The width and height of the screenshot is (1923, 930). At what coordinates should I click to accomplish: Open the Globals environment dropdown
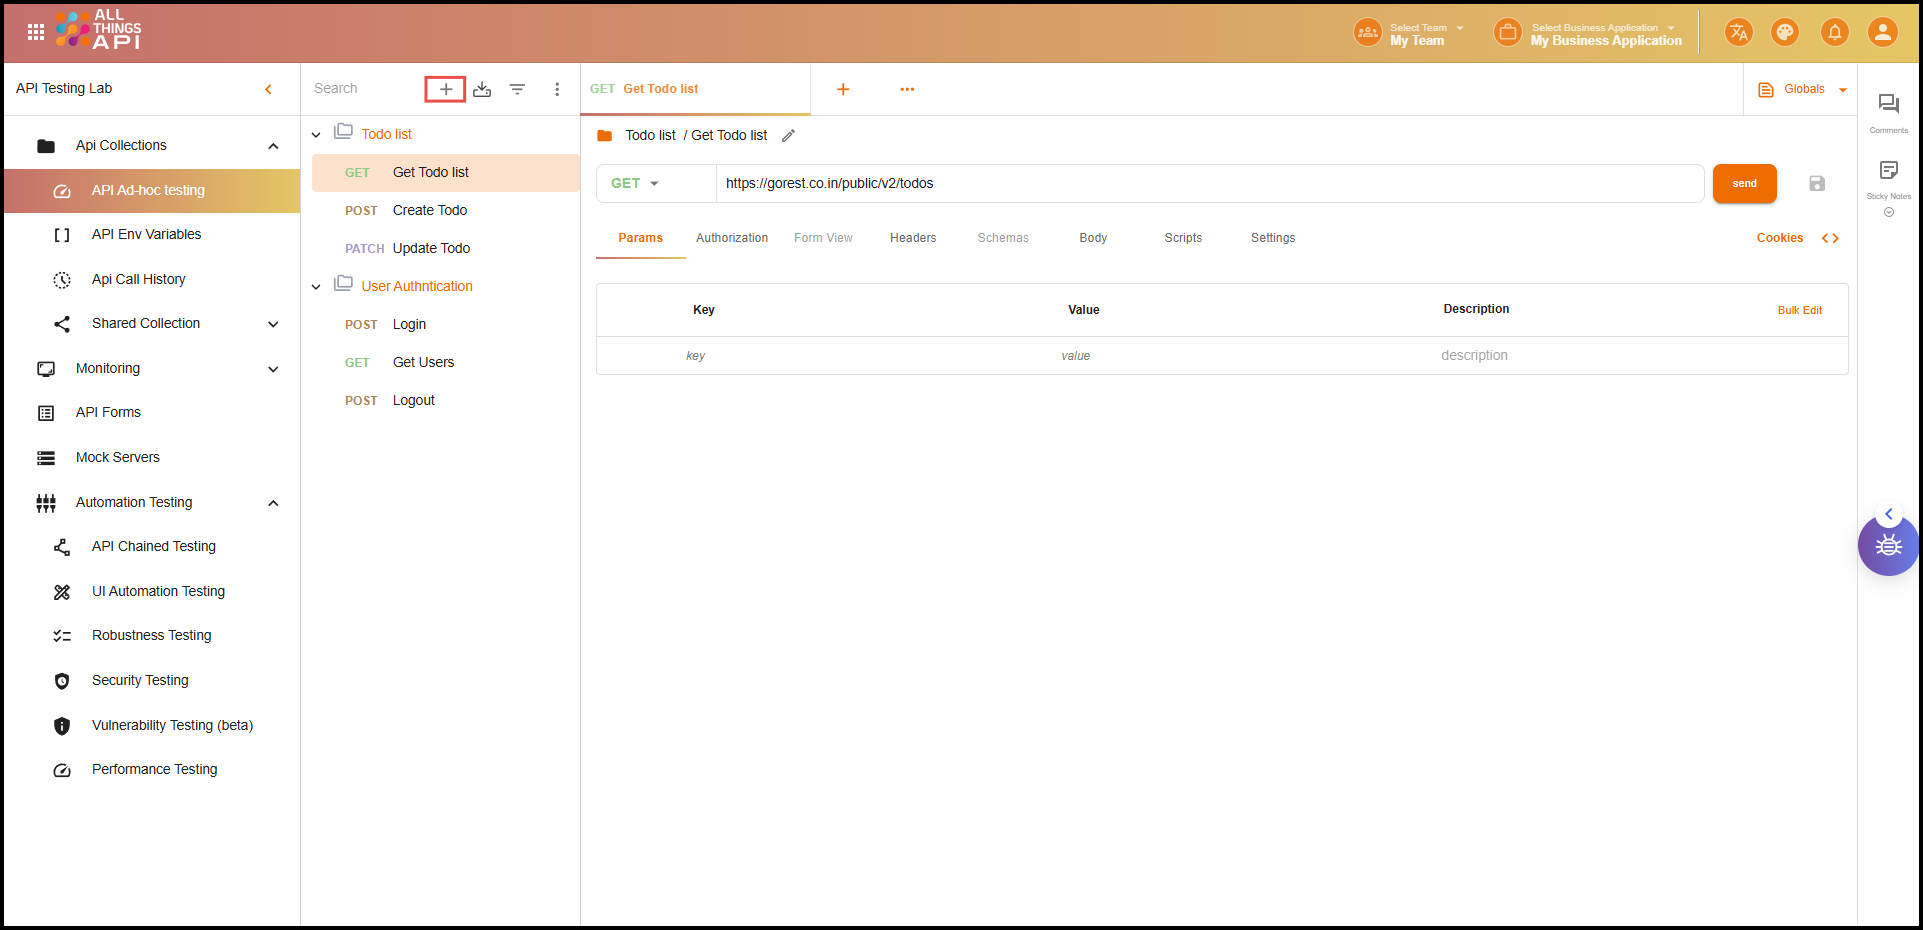(x=1803, y=90)
